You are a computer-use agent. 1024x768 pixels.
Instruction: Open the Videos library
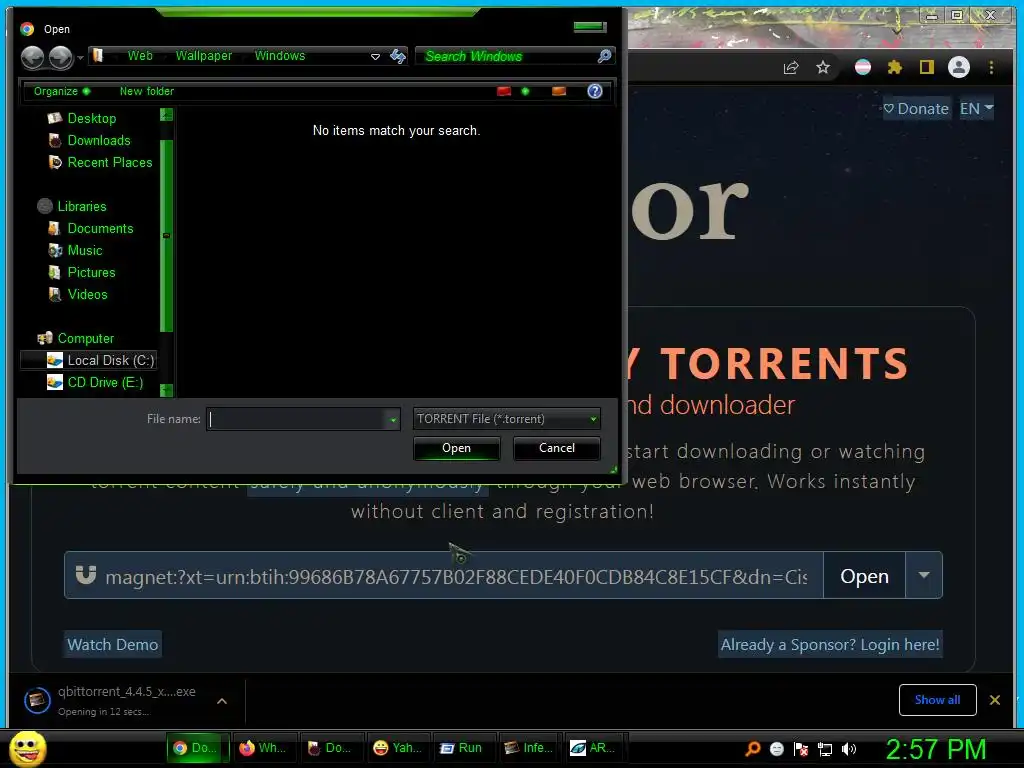[88, 295]
